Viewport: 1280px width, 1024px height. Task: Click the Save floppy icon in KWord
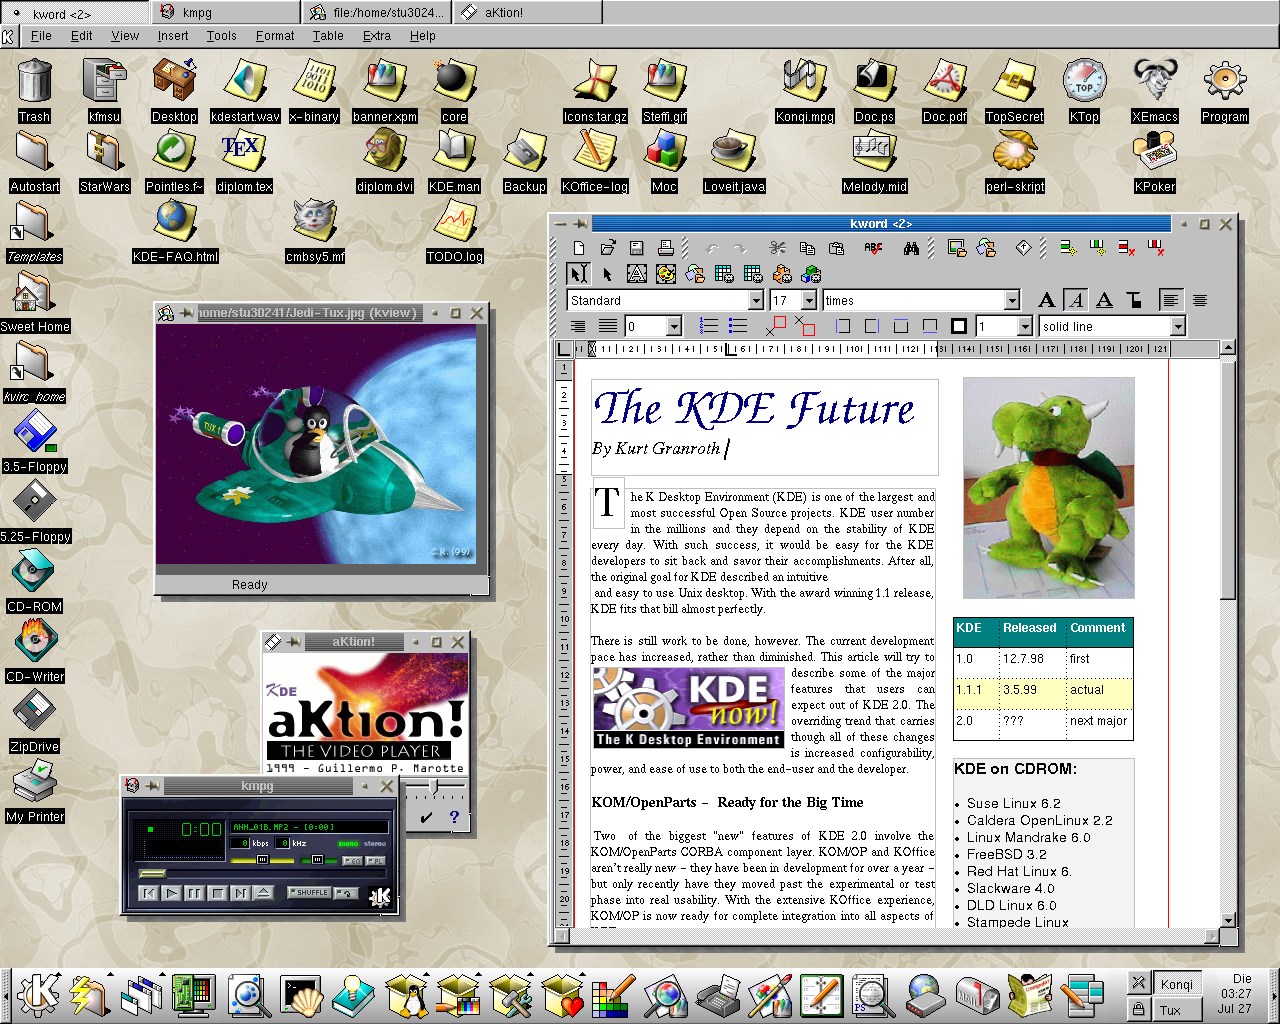(x=636, y=248)
